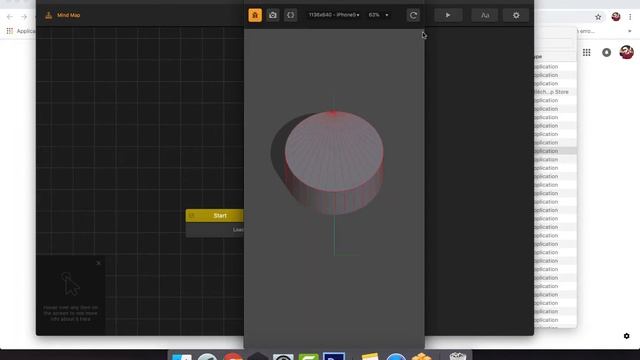Click the red handle atop the cylinder
The width and height of the screenshot is (640, 360).
(x=333, y=112)
